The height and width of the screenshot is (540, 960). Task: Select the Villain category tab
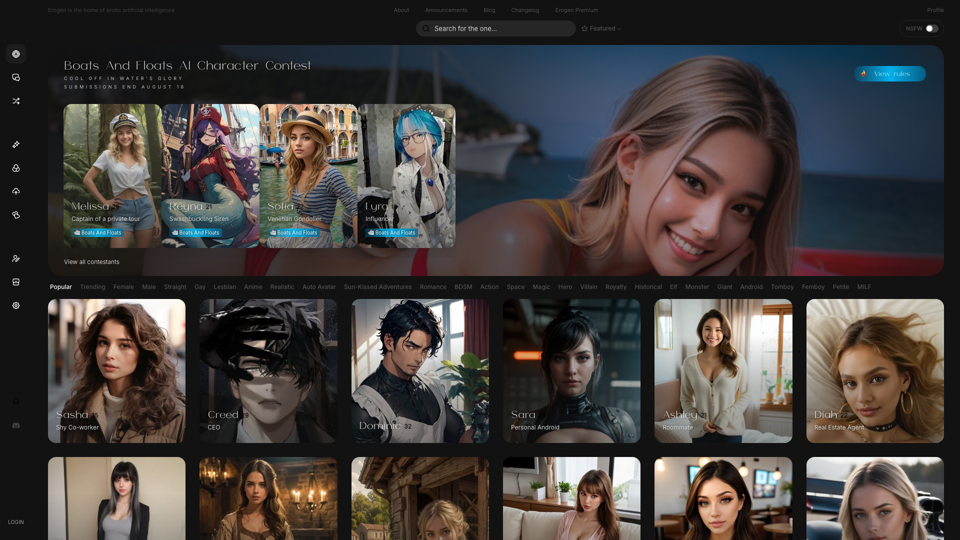(588, 287)
